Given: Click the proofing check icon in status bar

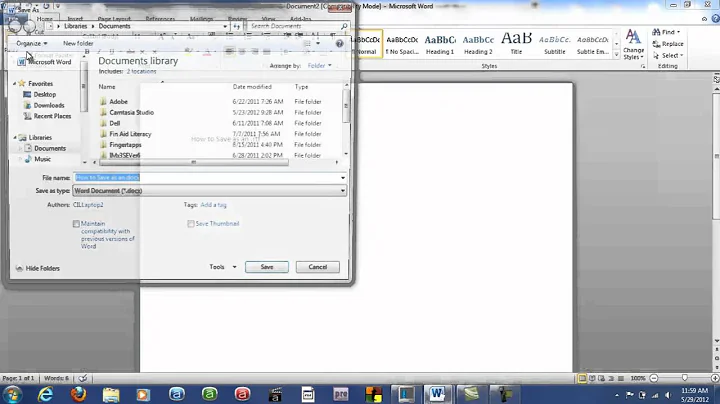Looking at the screenshot, I should pyautogui.click(x=83, y=378).
